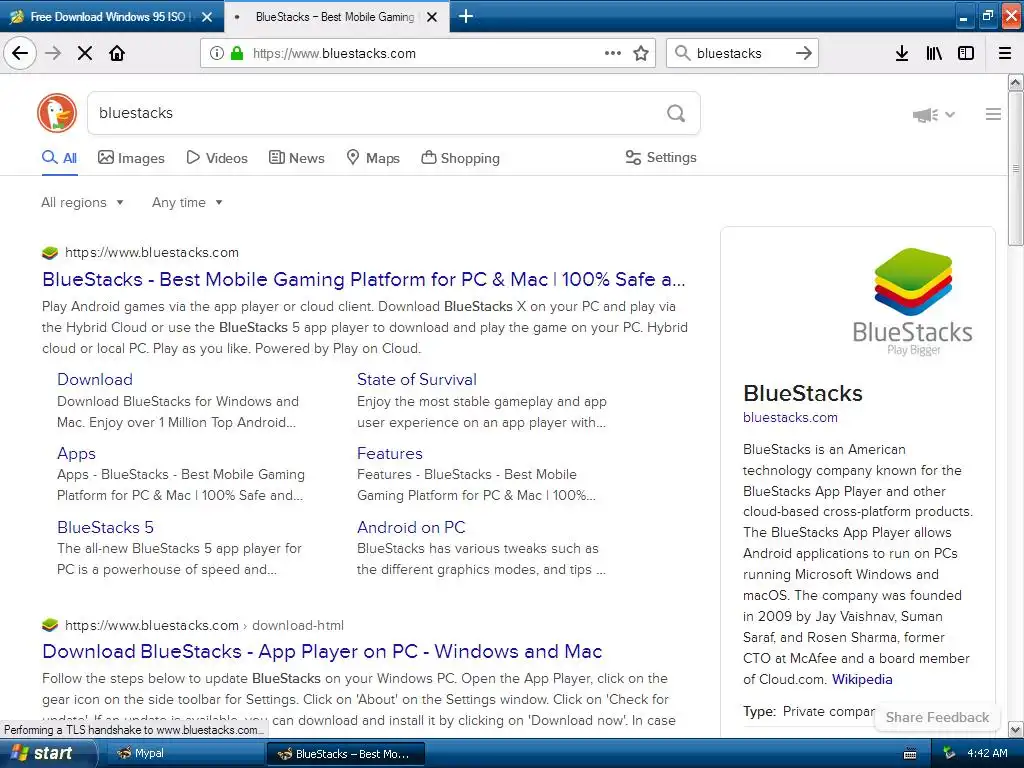
Task: Click the magnifier in the browser search box
Action: pos(682,53)
